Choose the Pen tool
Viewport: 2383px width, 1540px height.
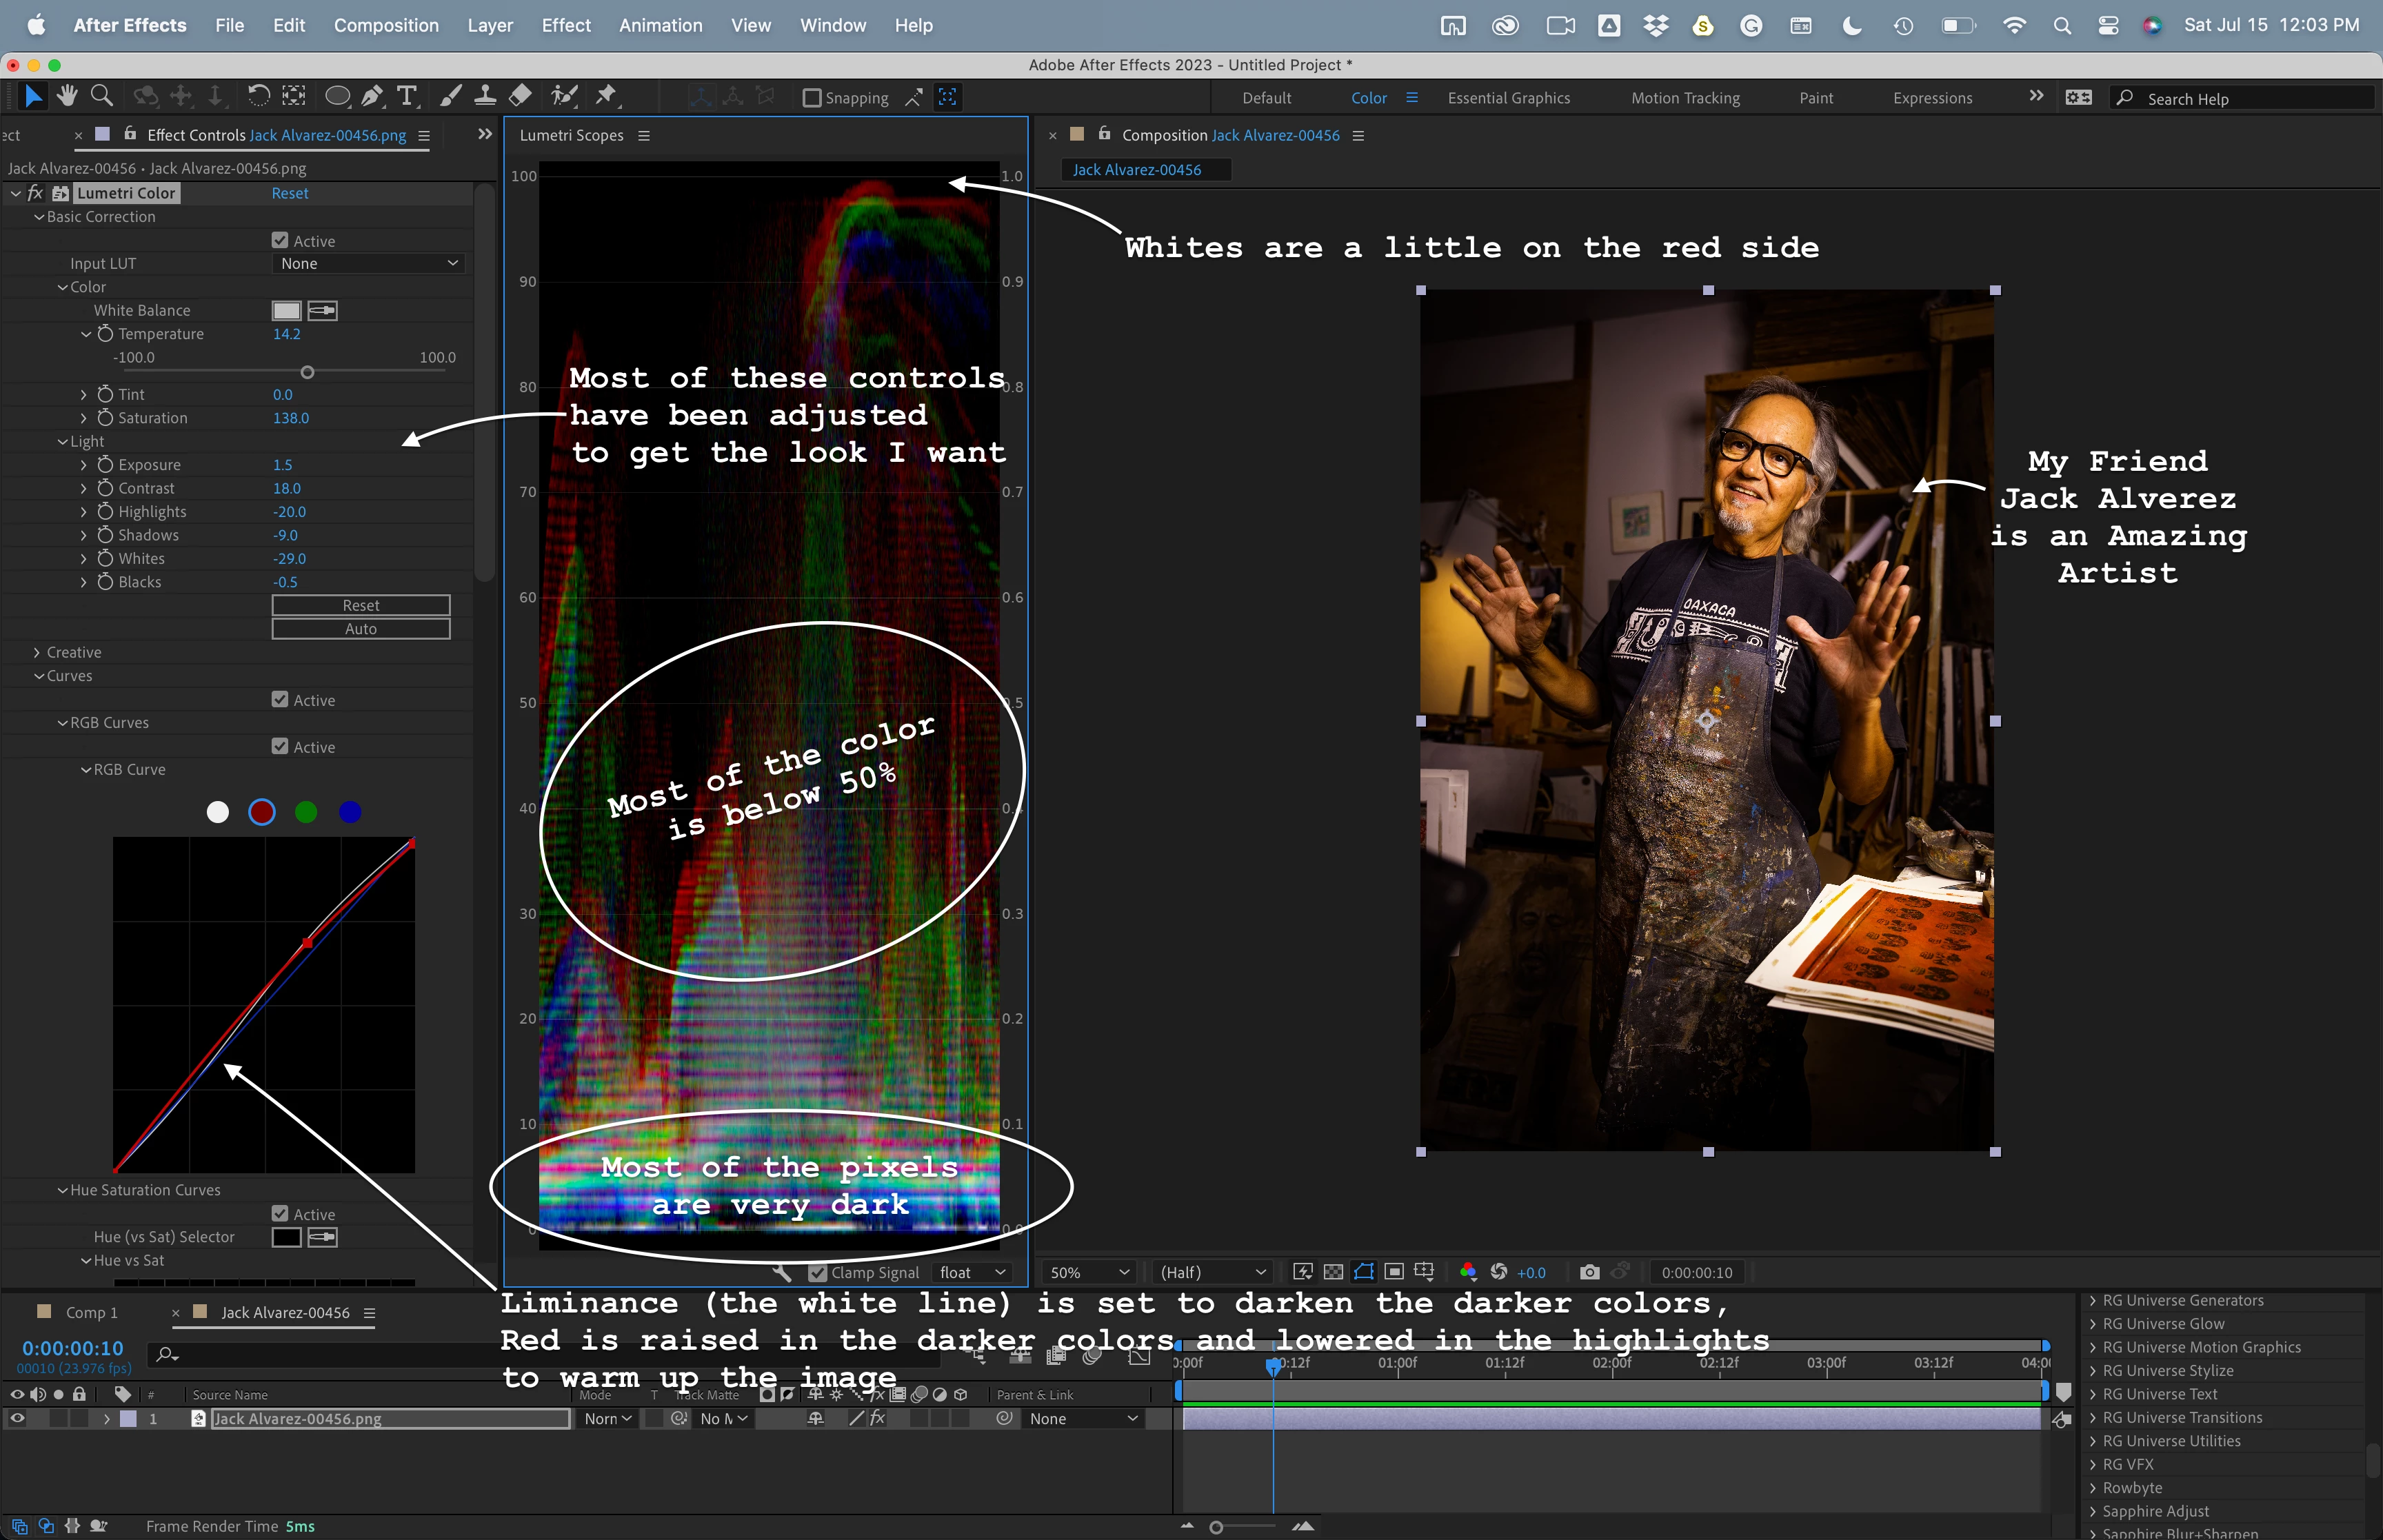point(372,96)
